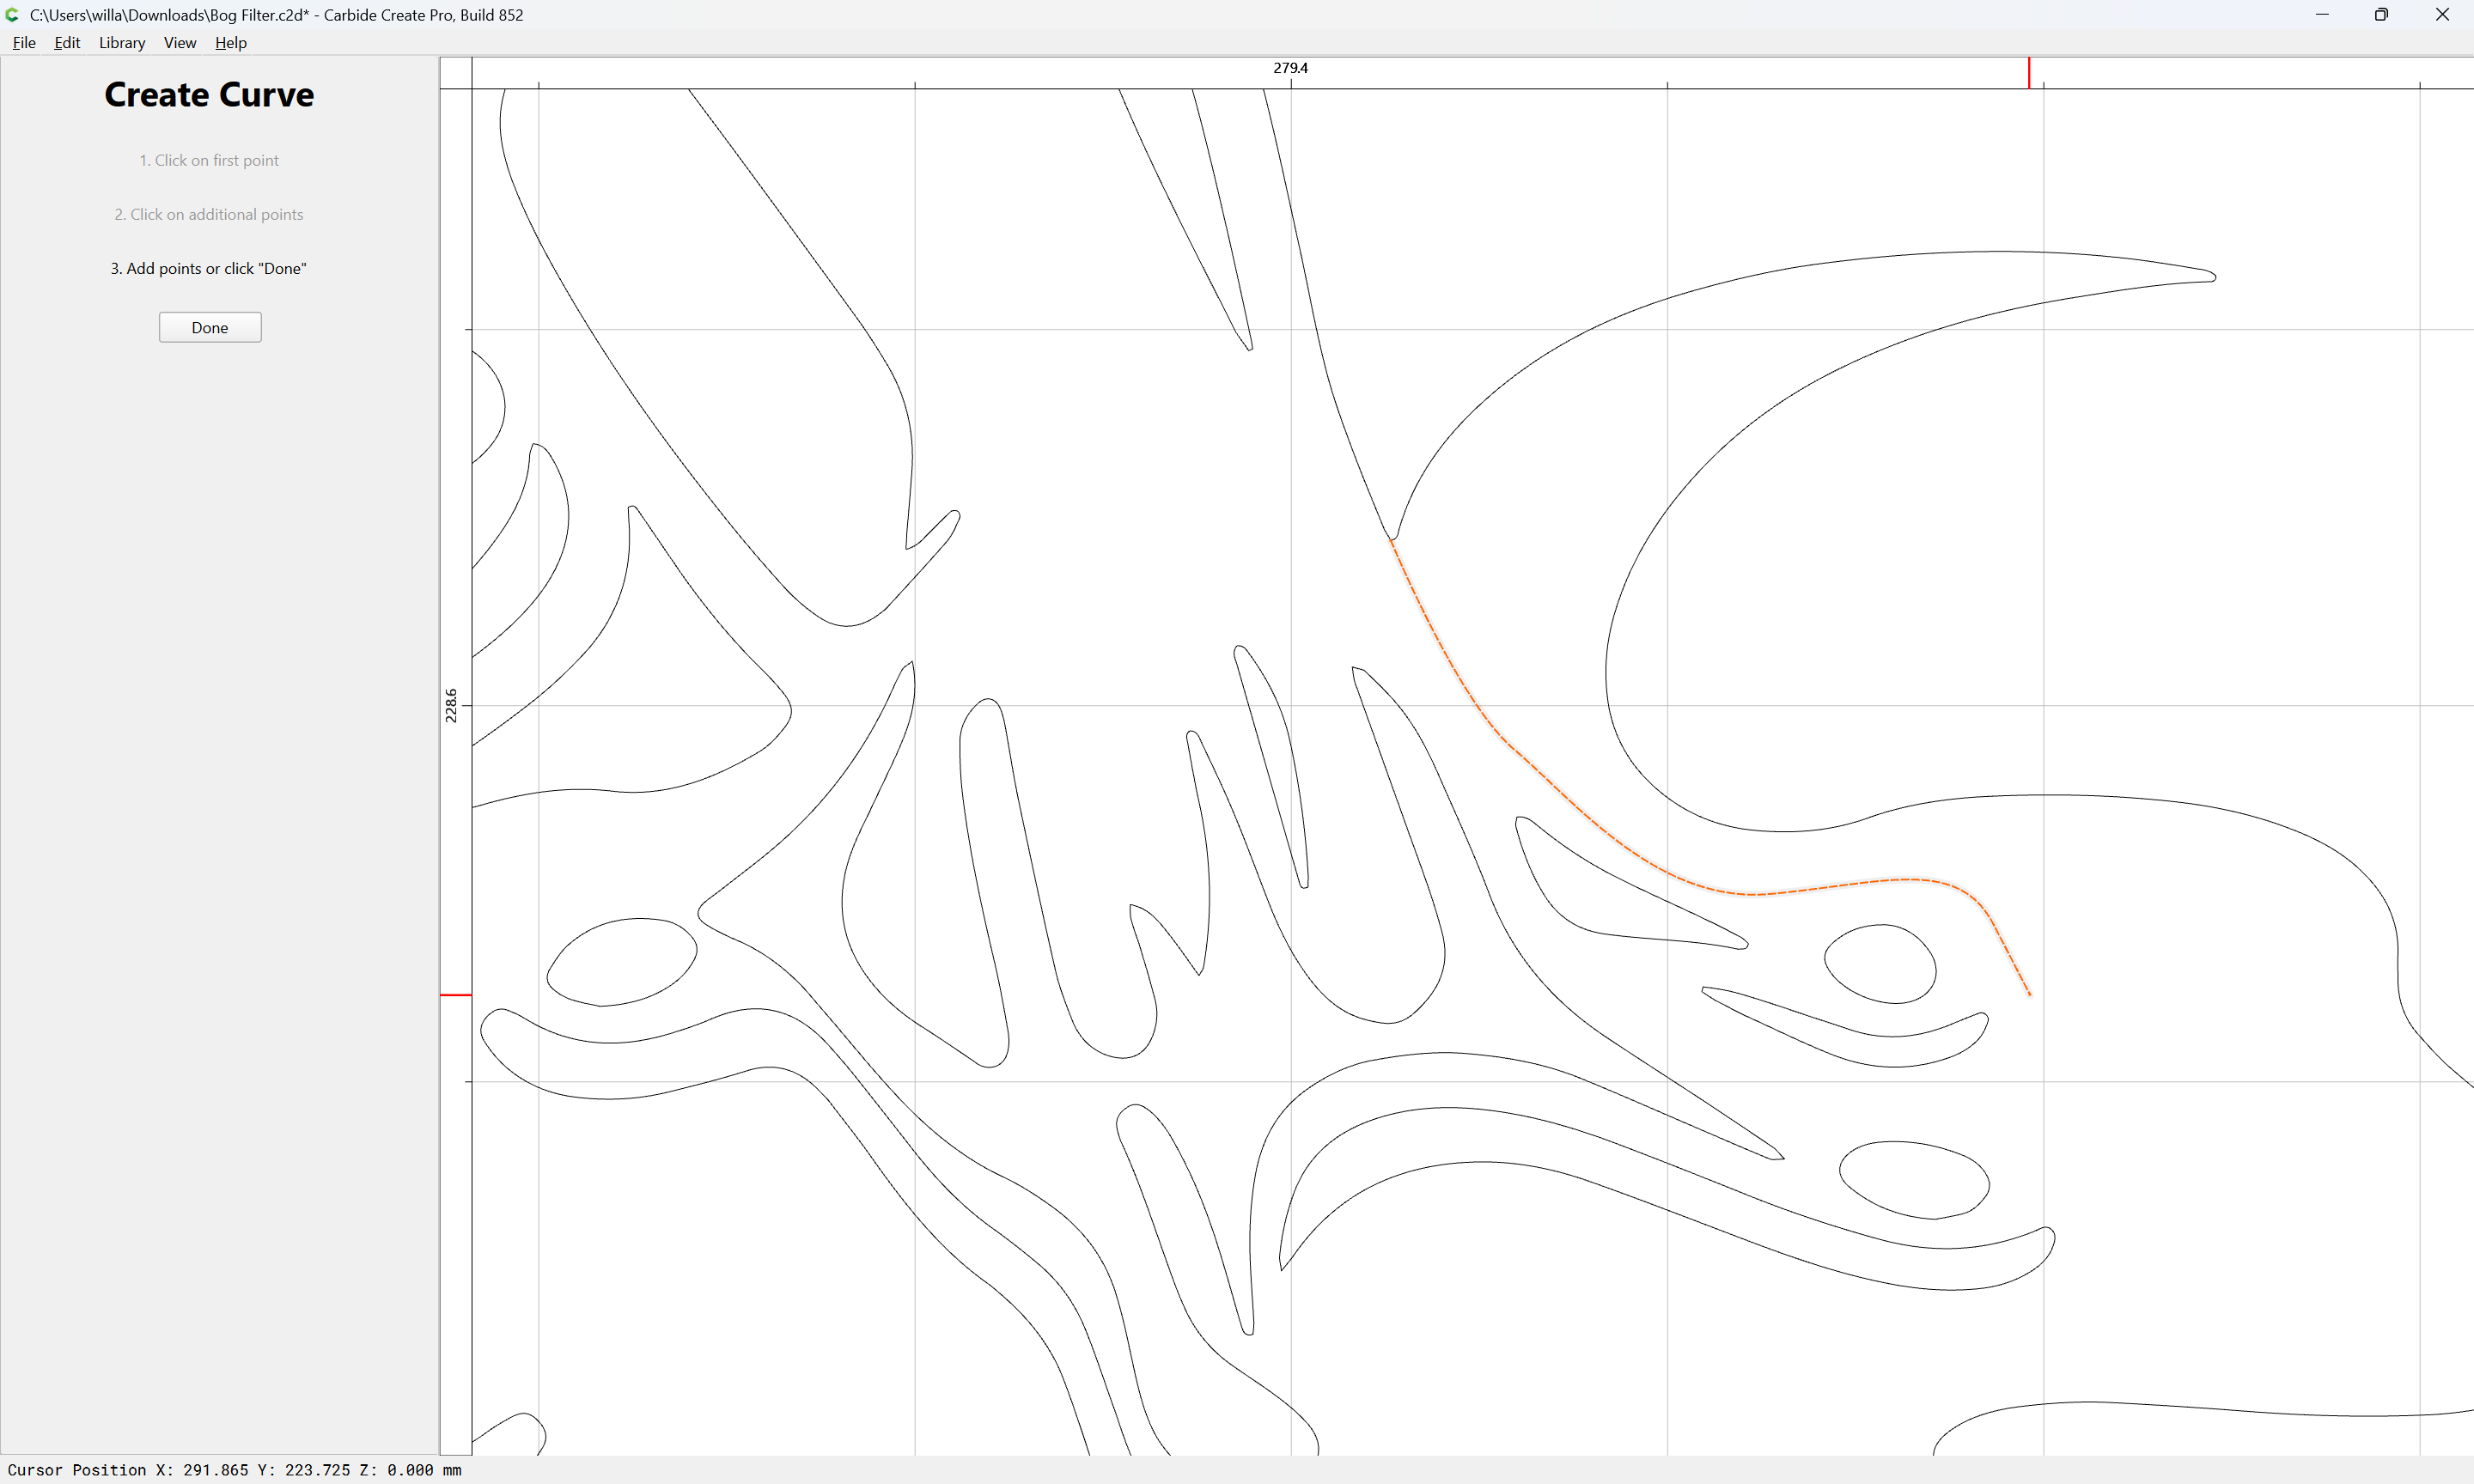This screenshot has width=2474, height=1484.
Task: Minimize the Carbide Create window
Action: 2322,15
